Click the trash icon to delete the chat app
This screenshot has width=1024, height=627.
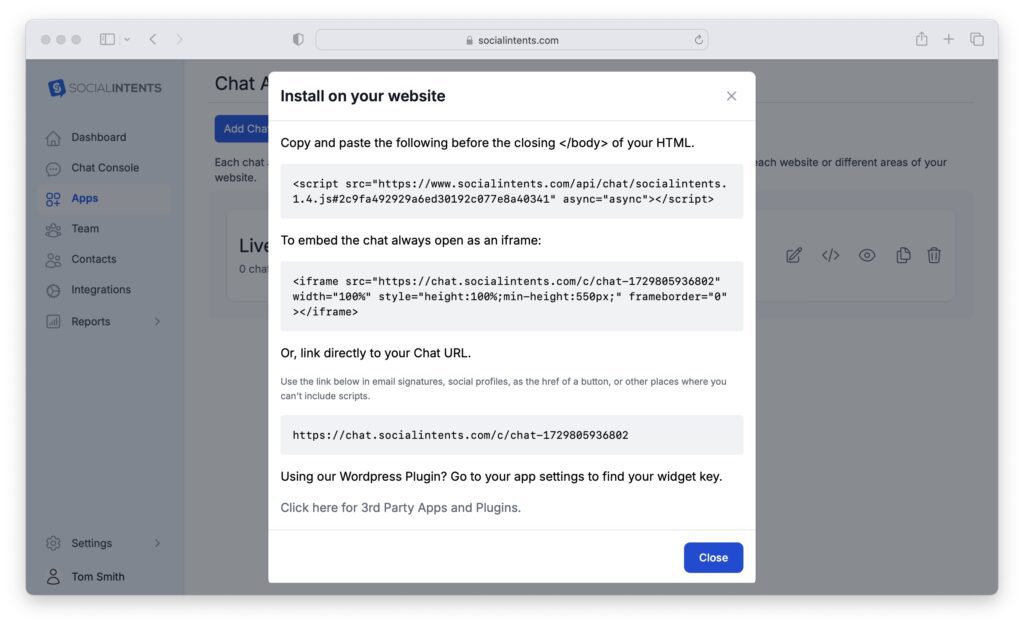coord(934,255)
